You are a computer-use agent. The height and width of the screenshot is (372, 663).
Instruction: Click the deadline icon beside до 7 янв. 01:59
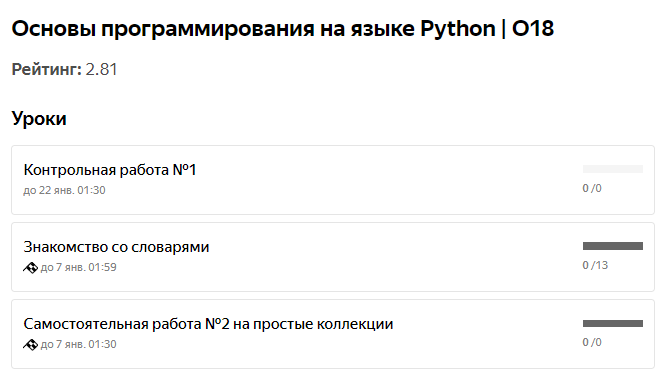30,268
